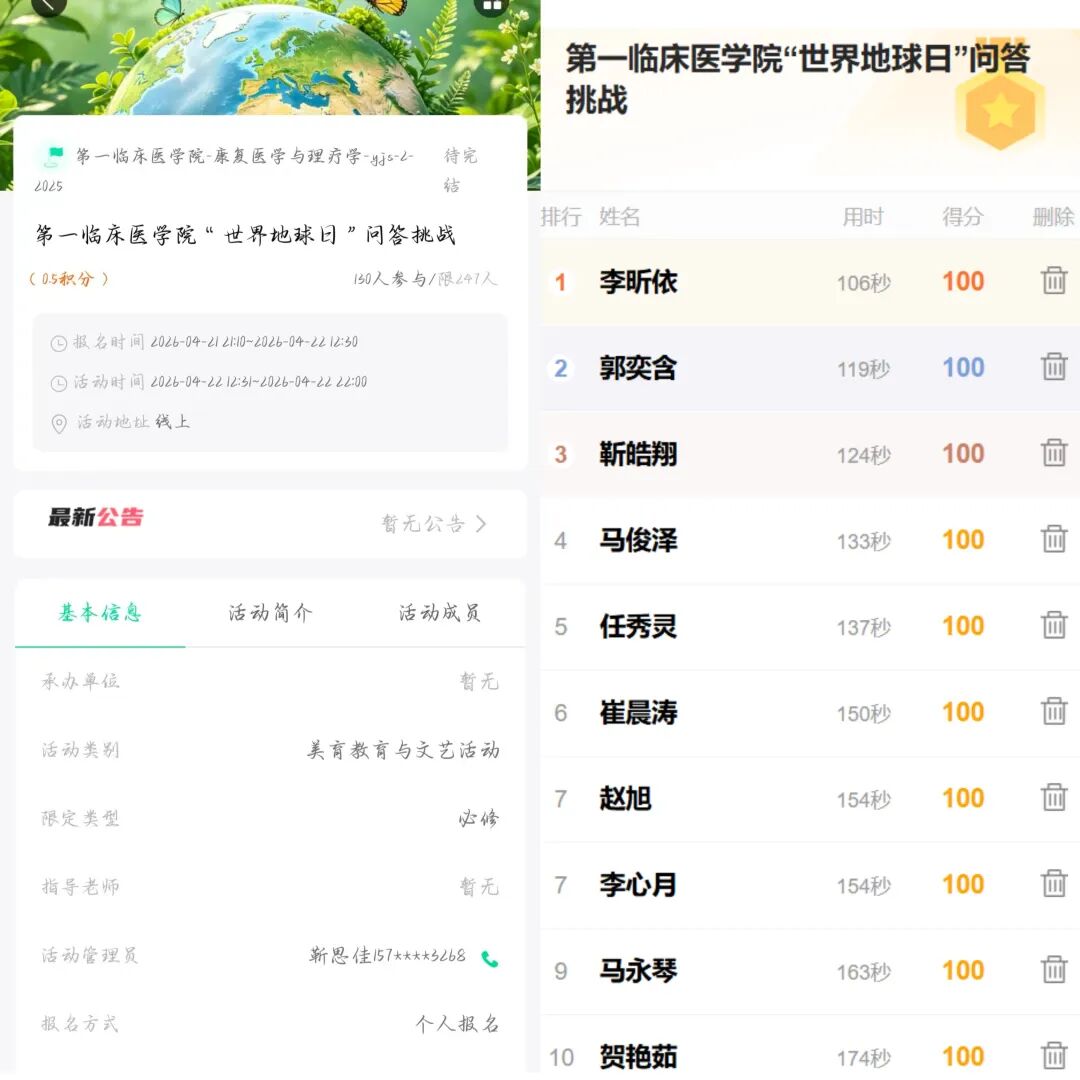The width and height of the screenshot is (1080, 1080).
Task: Select the name 贺艳茹
Action: 638,1057
